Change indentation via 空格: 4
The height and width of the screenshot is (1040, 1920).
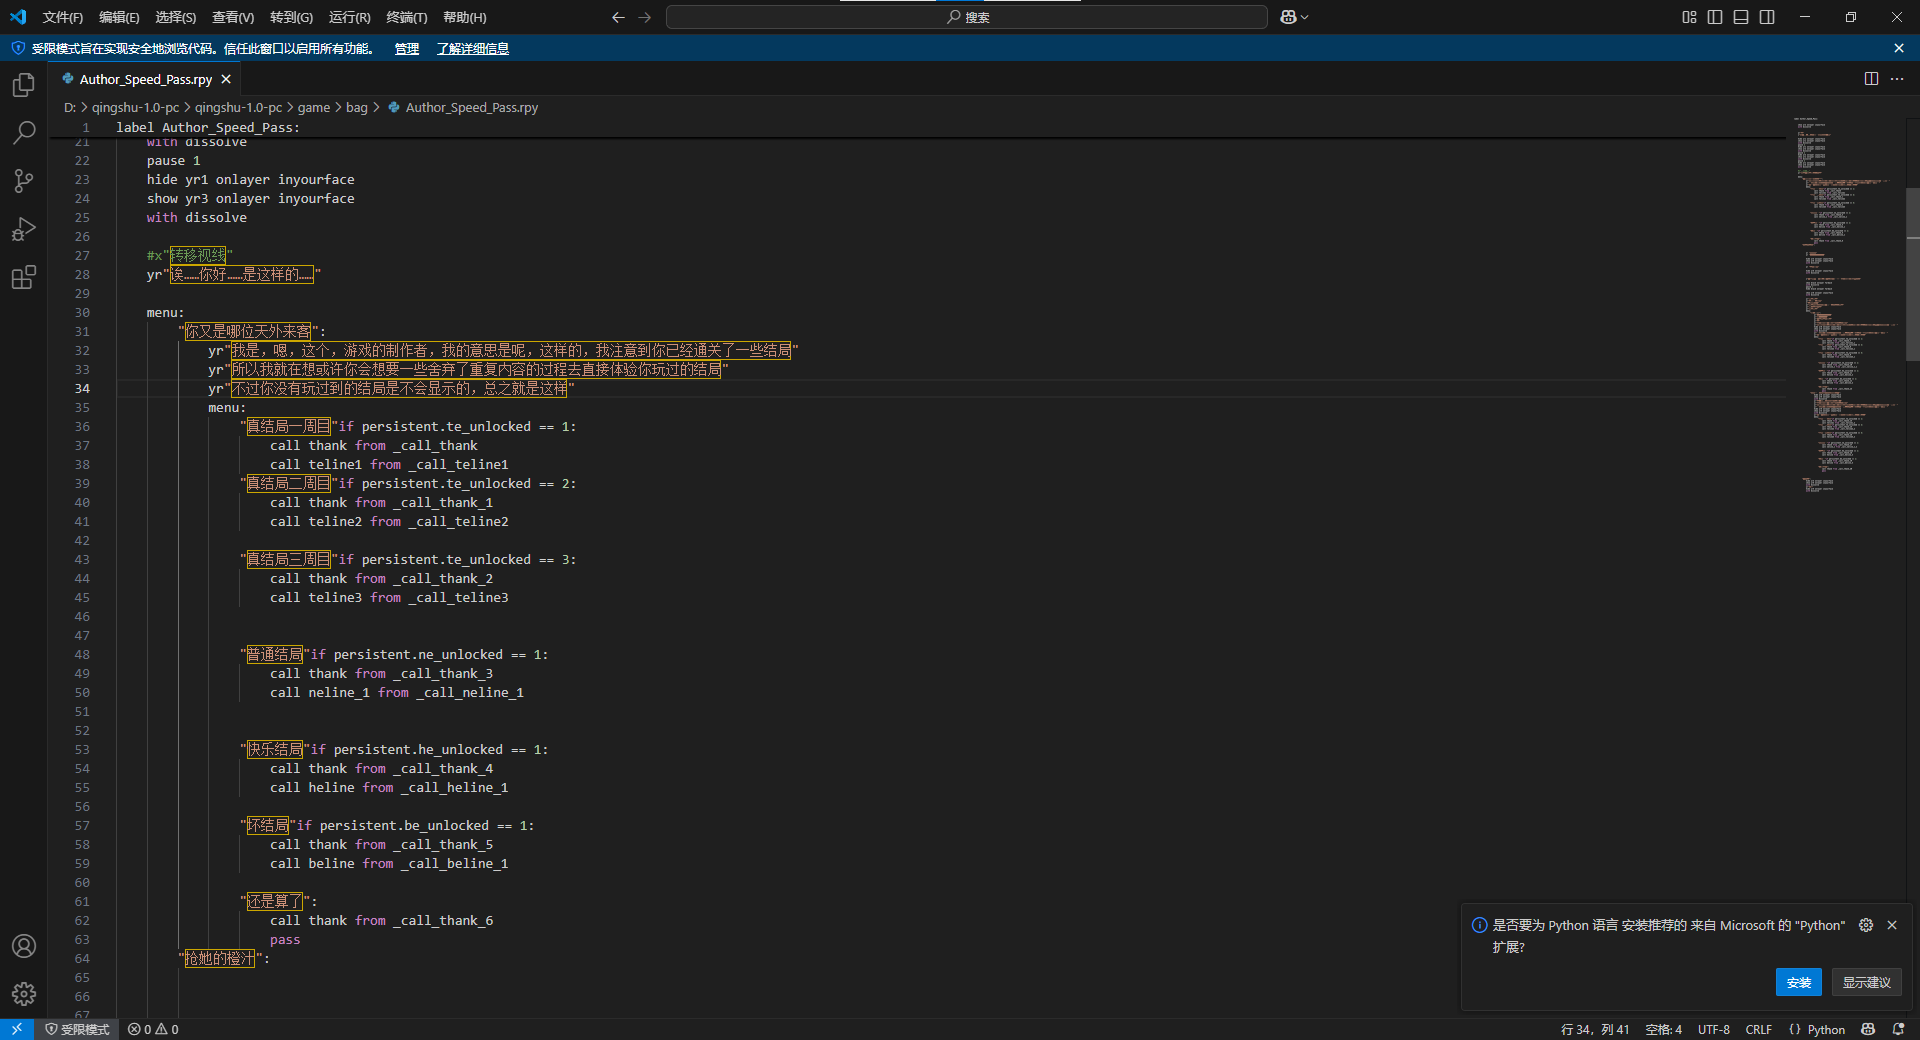click(x=1663, y=1029)
